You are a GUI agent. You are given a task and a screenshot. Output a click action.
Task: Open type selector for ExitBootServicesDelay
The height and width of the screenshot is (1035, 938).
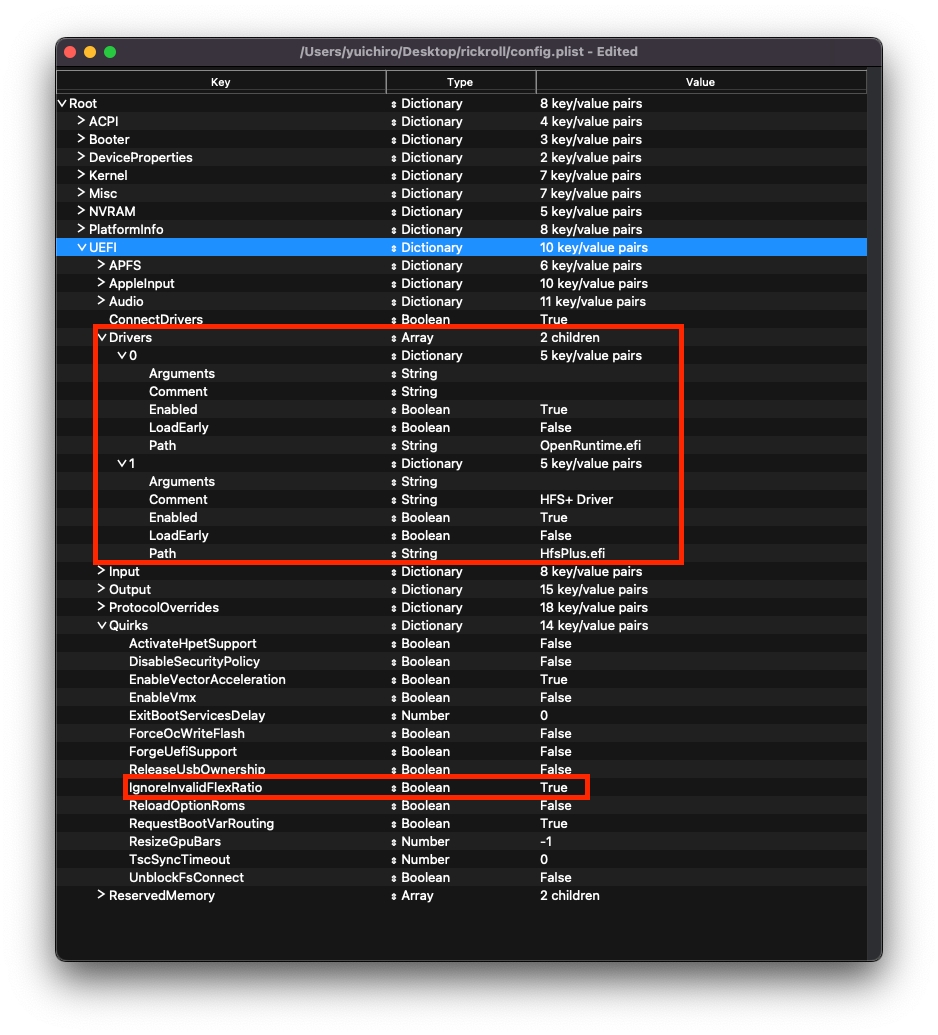point(393,716)
